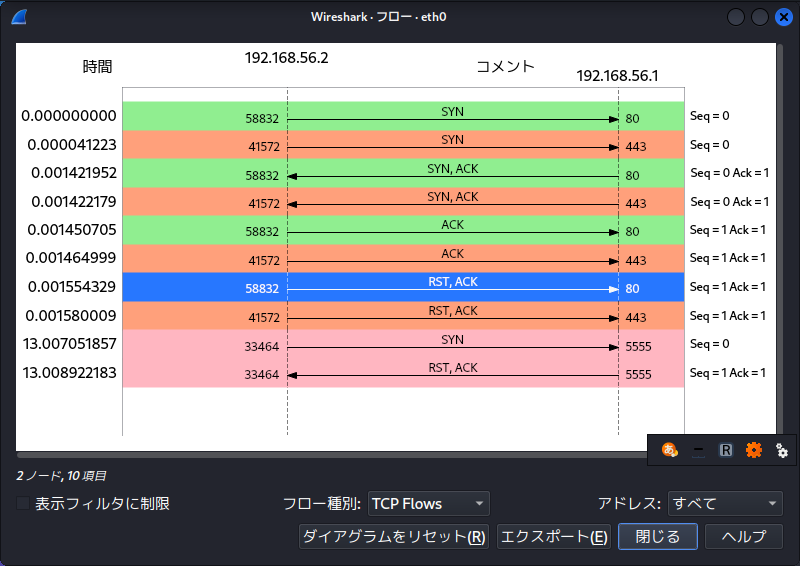Select the RST, ACK row at 13.008922183
The height and width of the screenshot is (566, 800).
click(403, 373)
